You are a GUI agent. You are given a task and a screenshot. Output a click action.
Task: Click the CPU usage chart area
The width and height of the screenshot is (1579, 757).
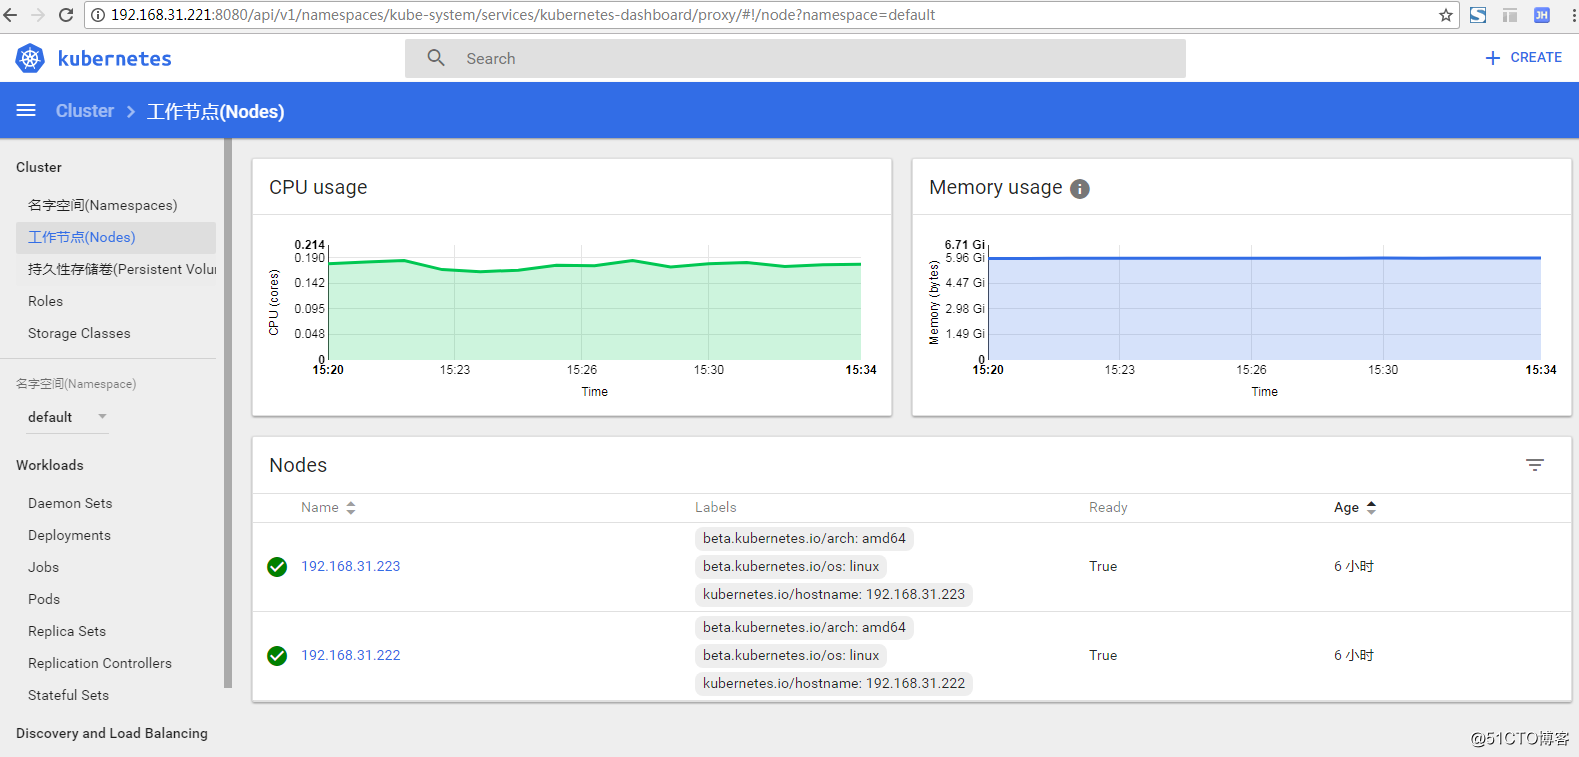594,302
